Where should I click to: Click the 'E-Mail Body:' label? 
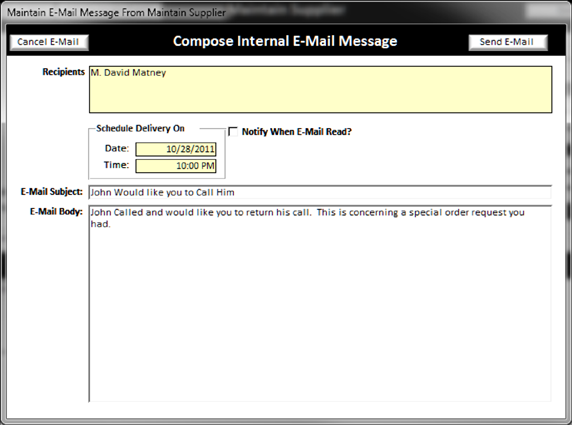point(56,212)
